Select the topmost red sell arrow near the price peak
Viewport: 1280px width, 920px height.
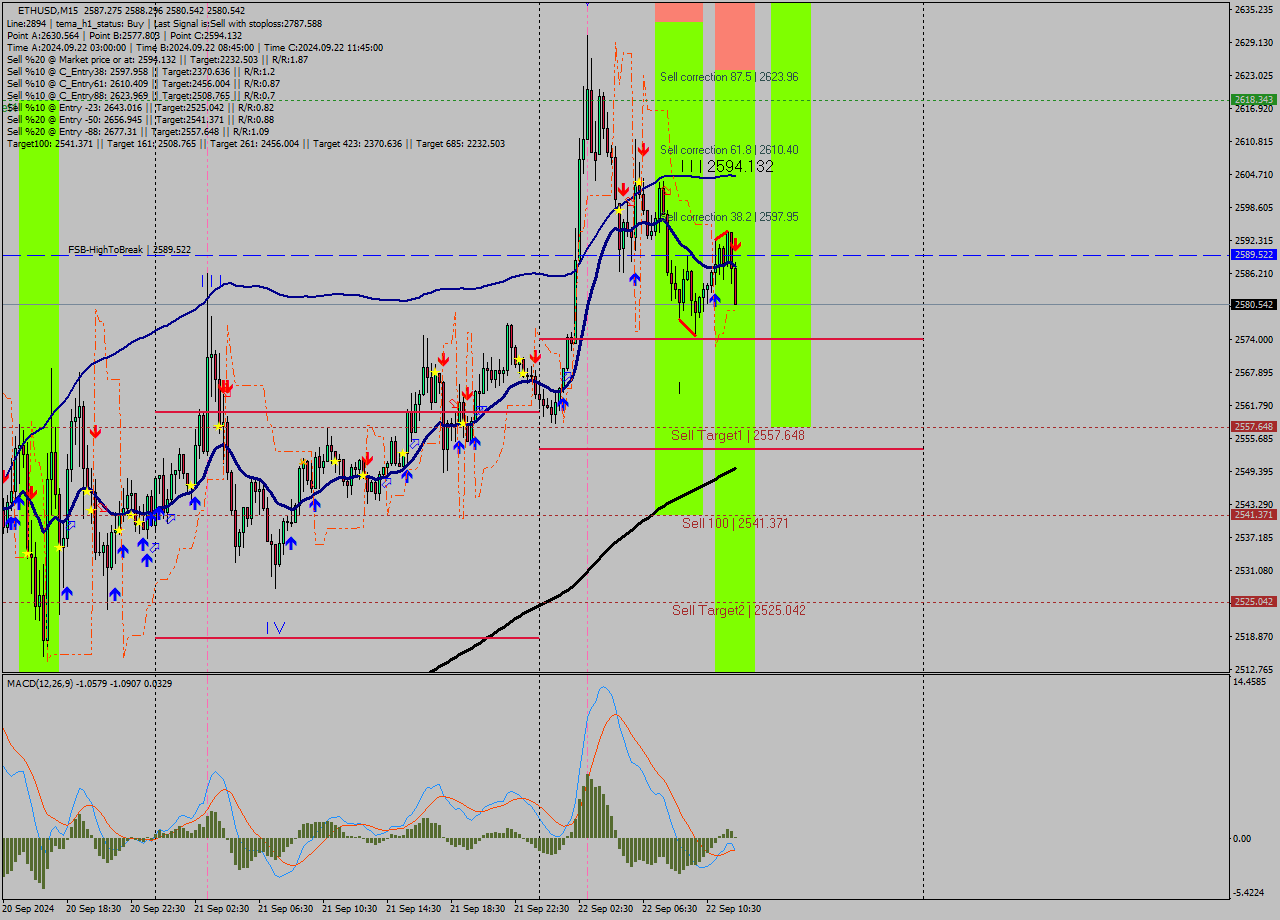(642, 149)
